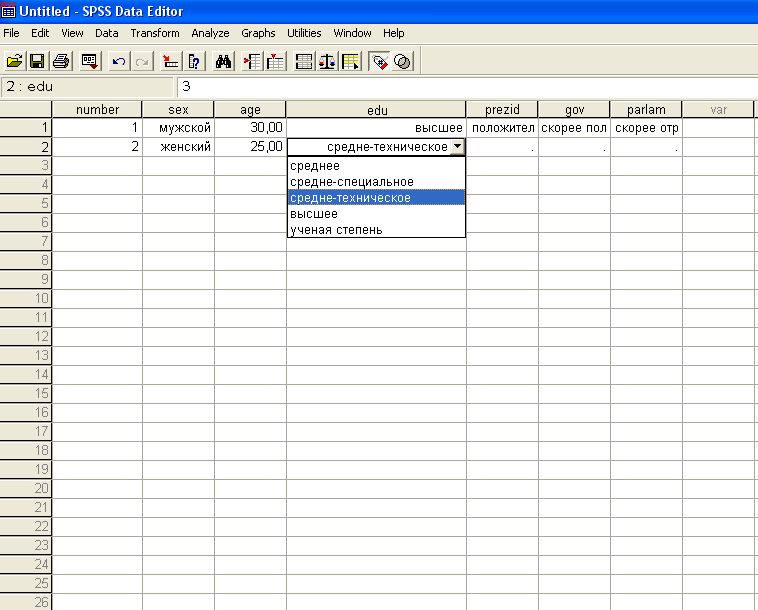The width and height of the screenshot is (758, 610).
Task: Select the 'number' column header
Action: click(97, 110)
